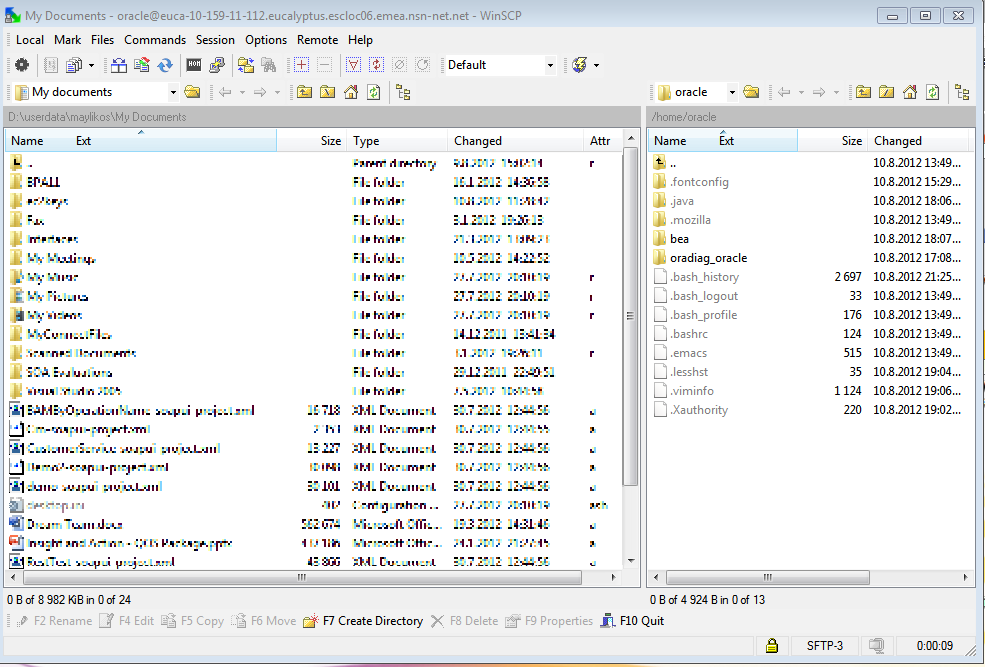Select the .bash_history file
This screenshot has width=985, height=667.
click(x=704, y=277)
